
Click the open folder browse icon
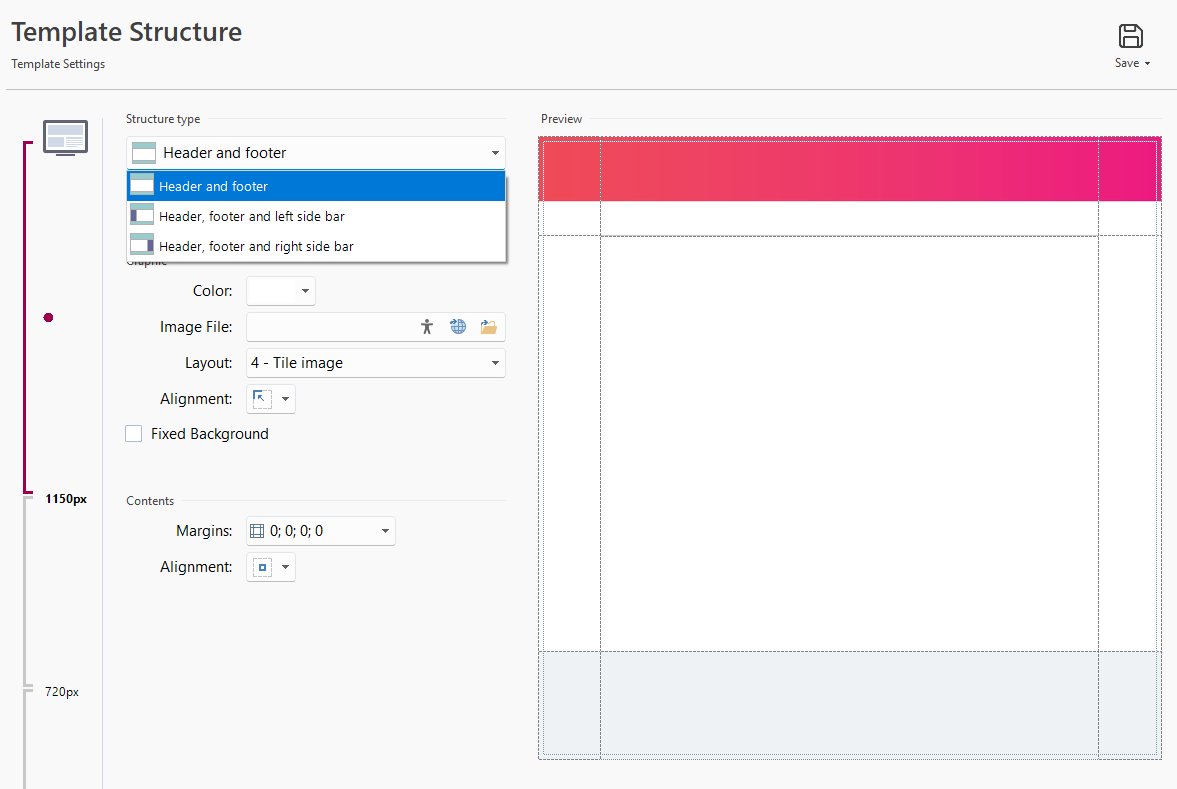click(x=489, y=327)
